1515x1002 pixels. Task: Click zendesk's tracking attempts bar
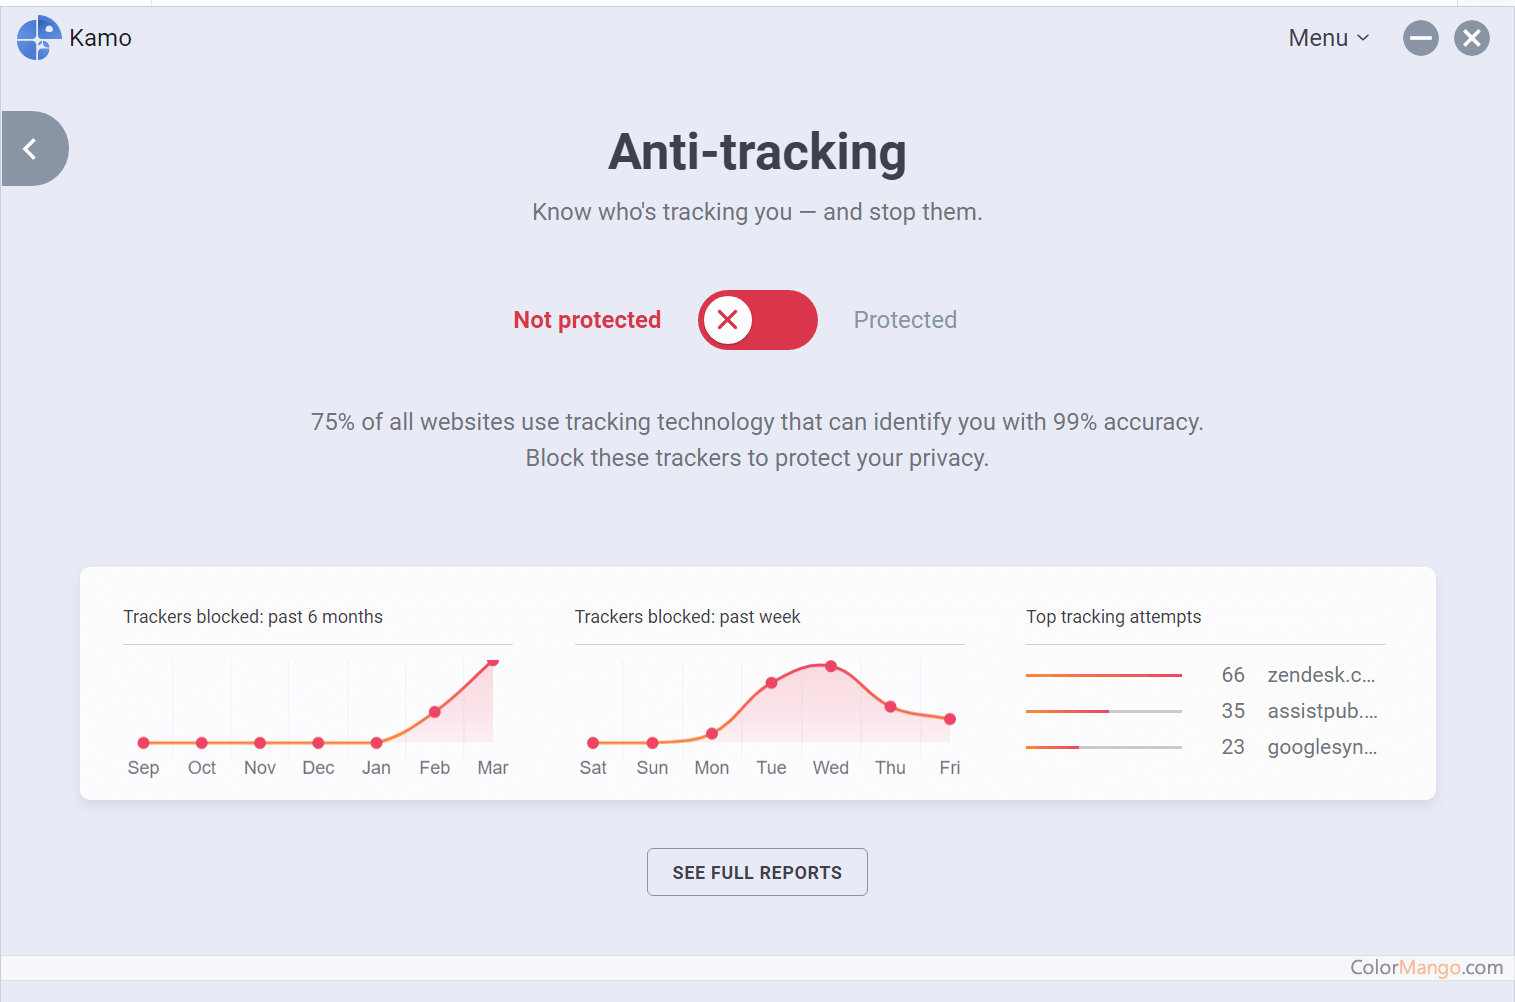pyautogui.click(x=1103, y=676)
